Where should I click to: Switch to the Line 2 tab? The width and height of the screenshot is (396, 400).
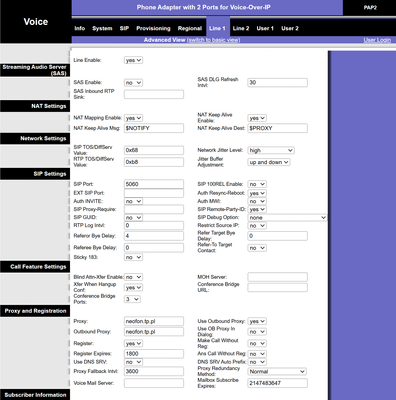[241, 28]
